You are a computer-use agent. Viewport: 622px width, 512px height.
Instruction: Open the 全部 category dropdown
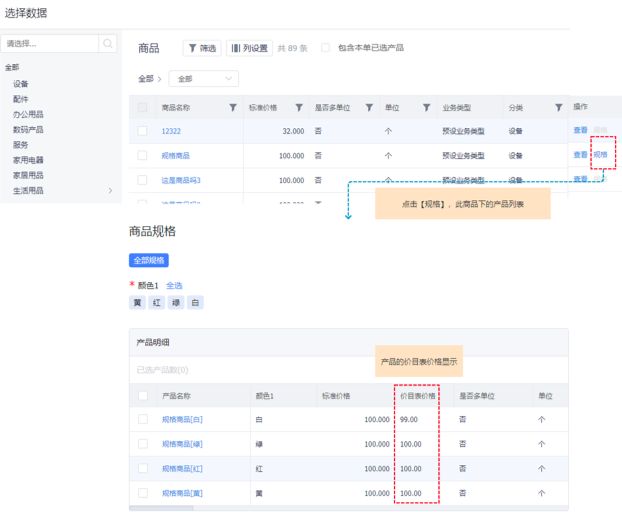(203, 78)
